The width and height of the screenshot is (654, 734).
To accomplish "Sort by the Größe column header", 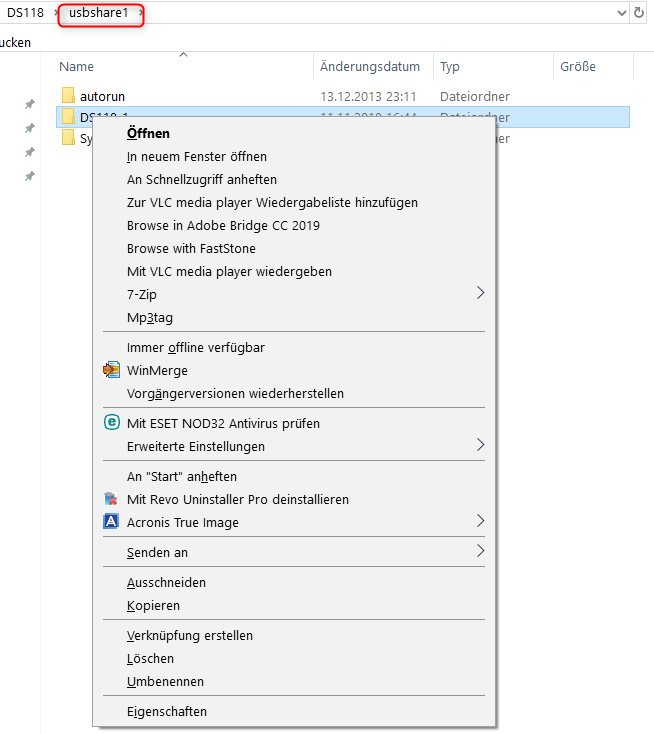I will (578, 66).
